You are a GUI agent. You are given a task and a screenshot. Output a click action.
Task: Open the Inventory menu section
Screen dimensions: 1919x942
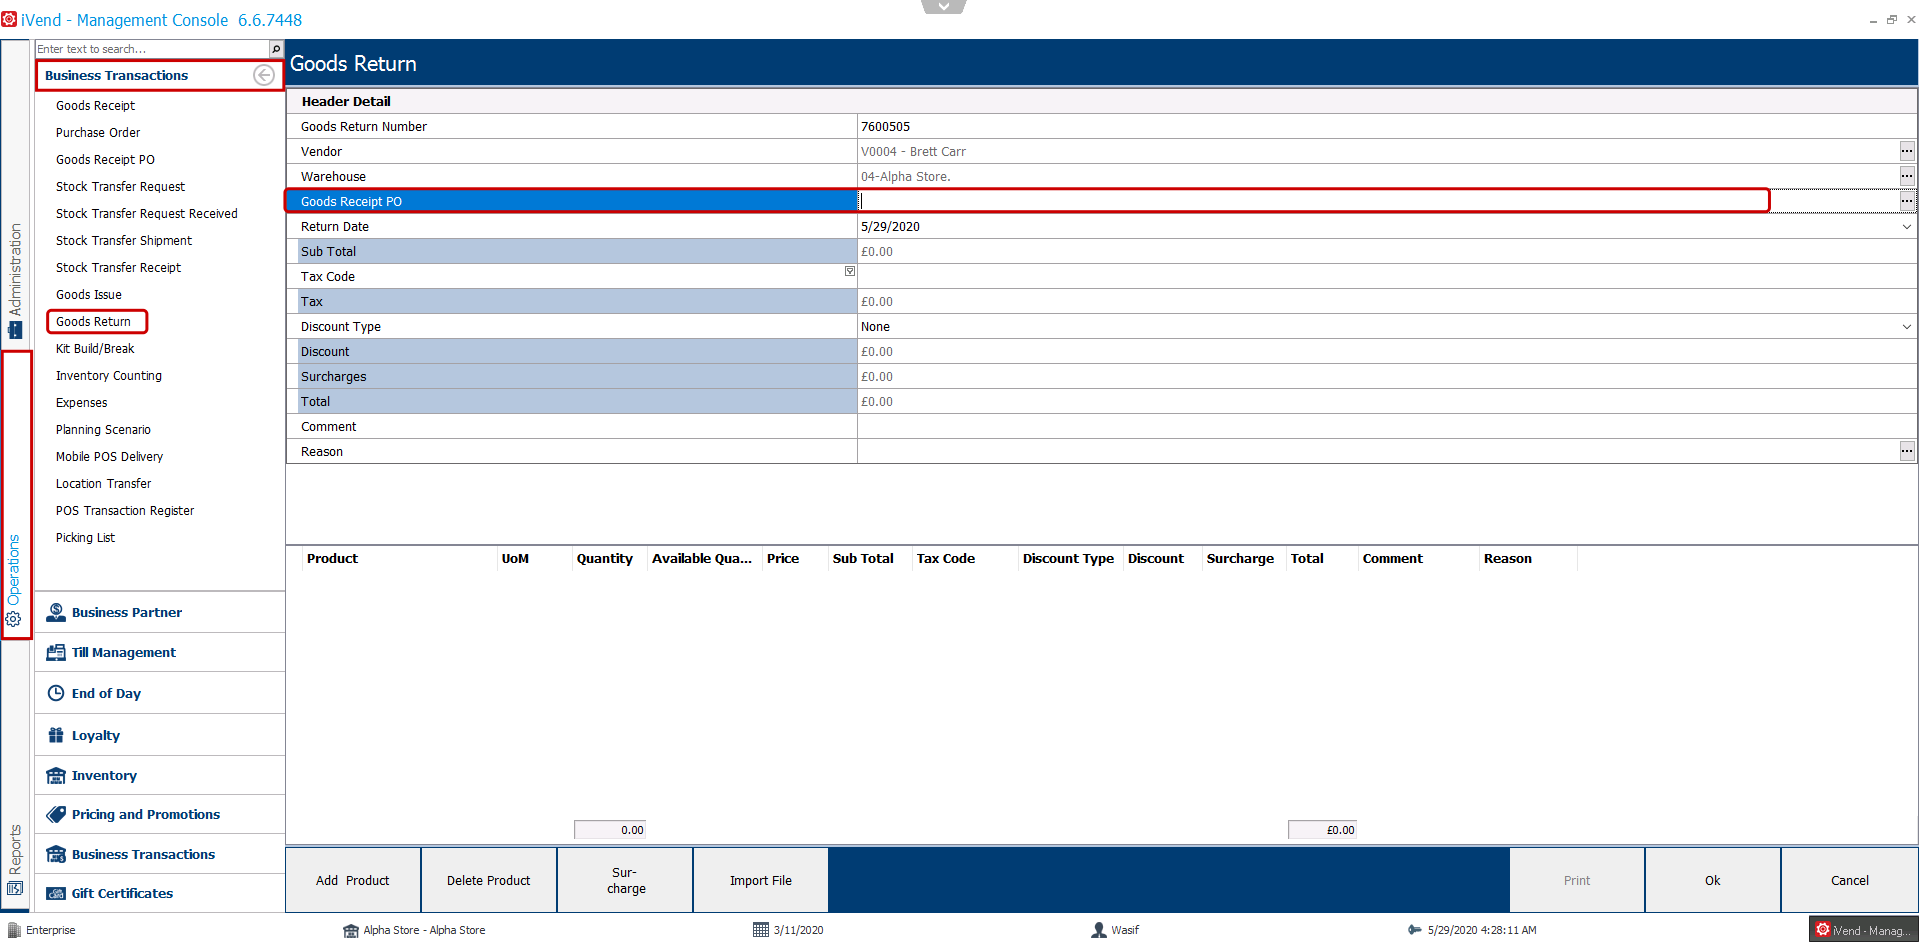[x=160, y=775]
